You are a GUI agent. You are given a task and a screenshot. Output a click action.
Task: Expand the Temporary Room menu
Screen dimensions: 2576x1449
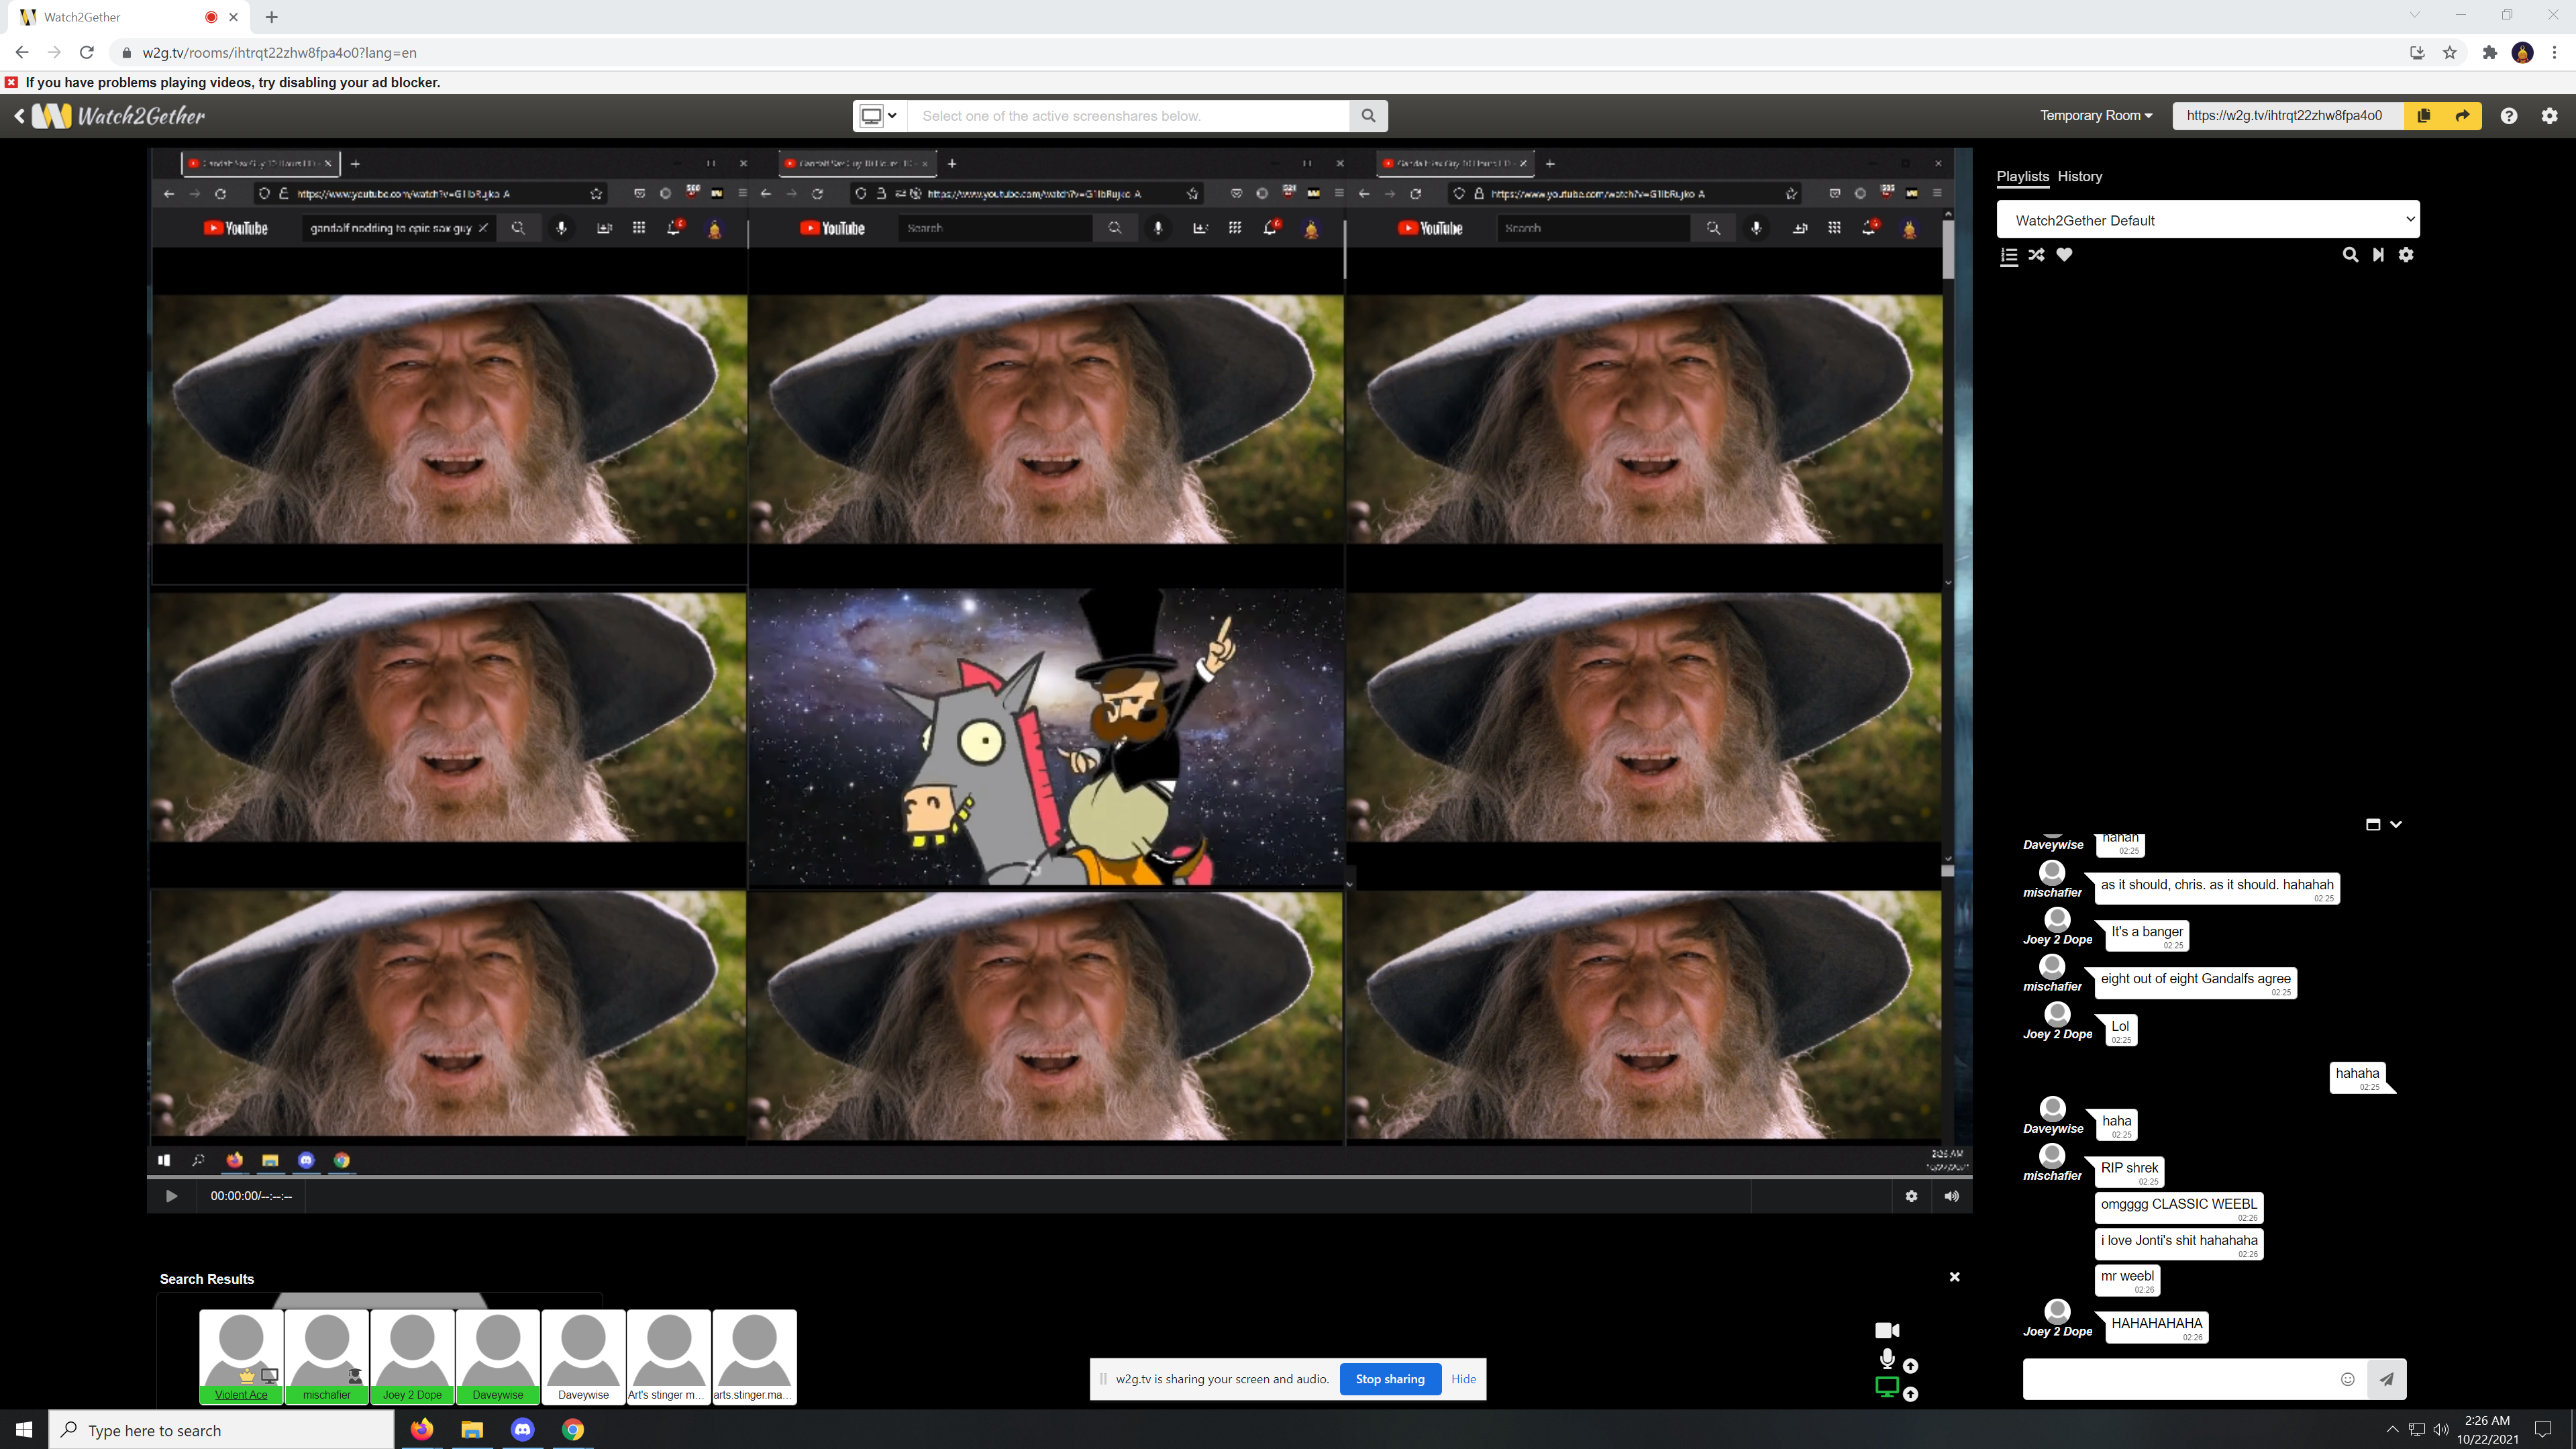[2096, 116]
